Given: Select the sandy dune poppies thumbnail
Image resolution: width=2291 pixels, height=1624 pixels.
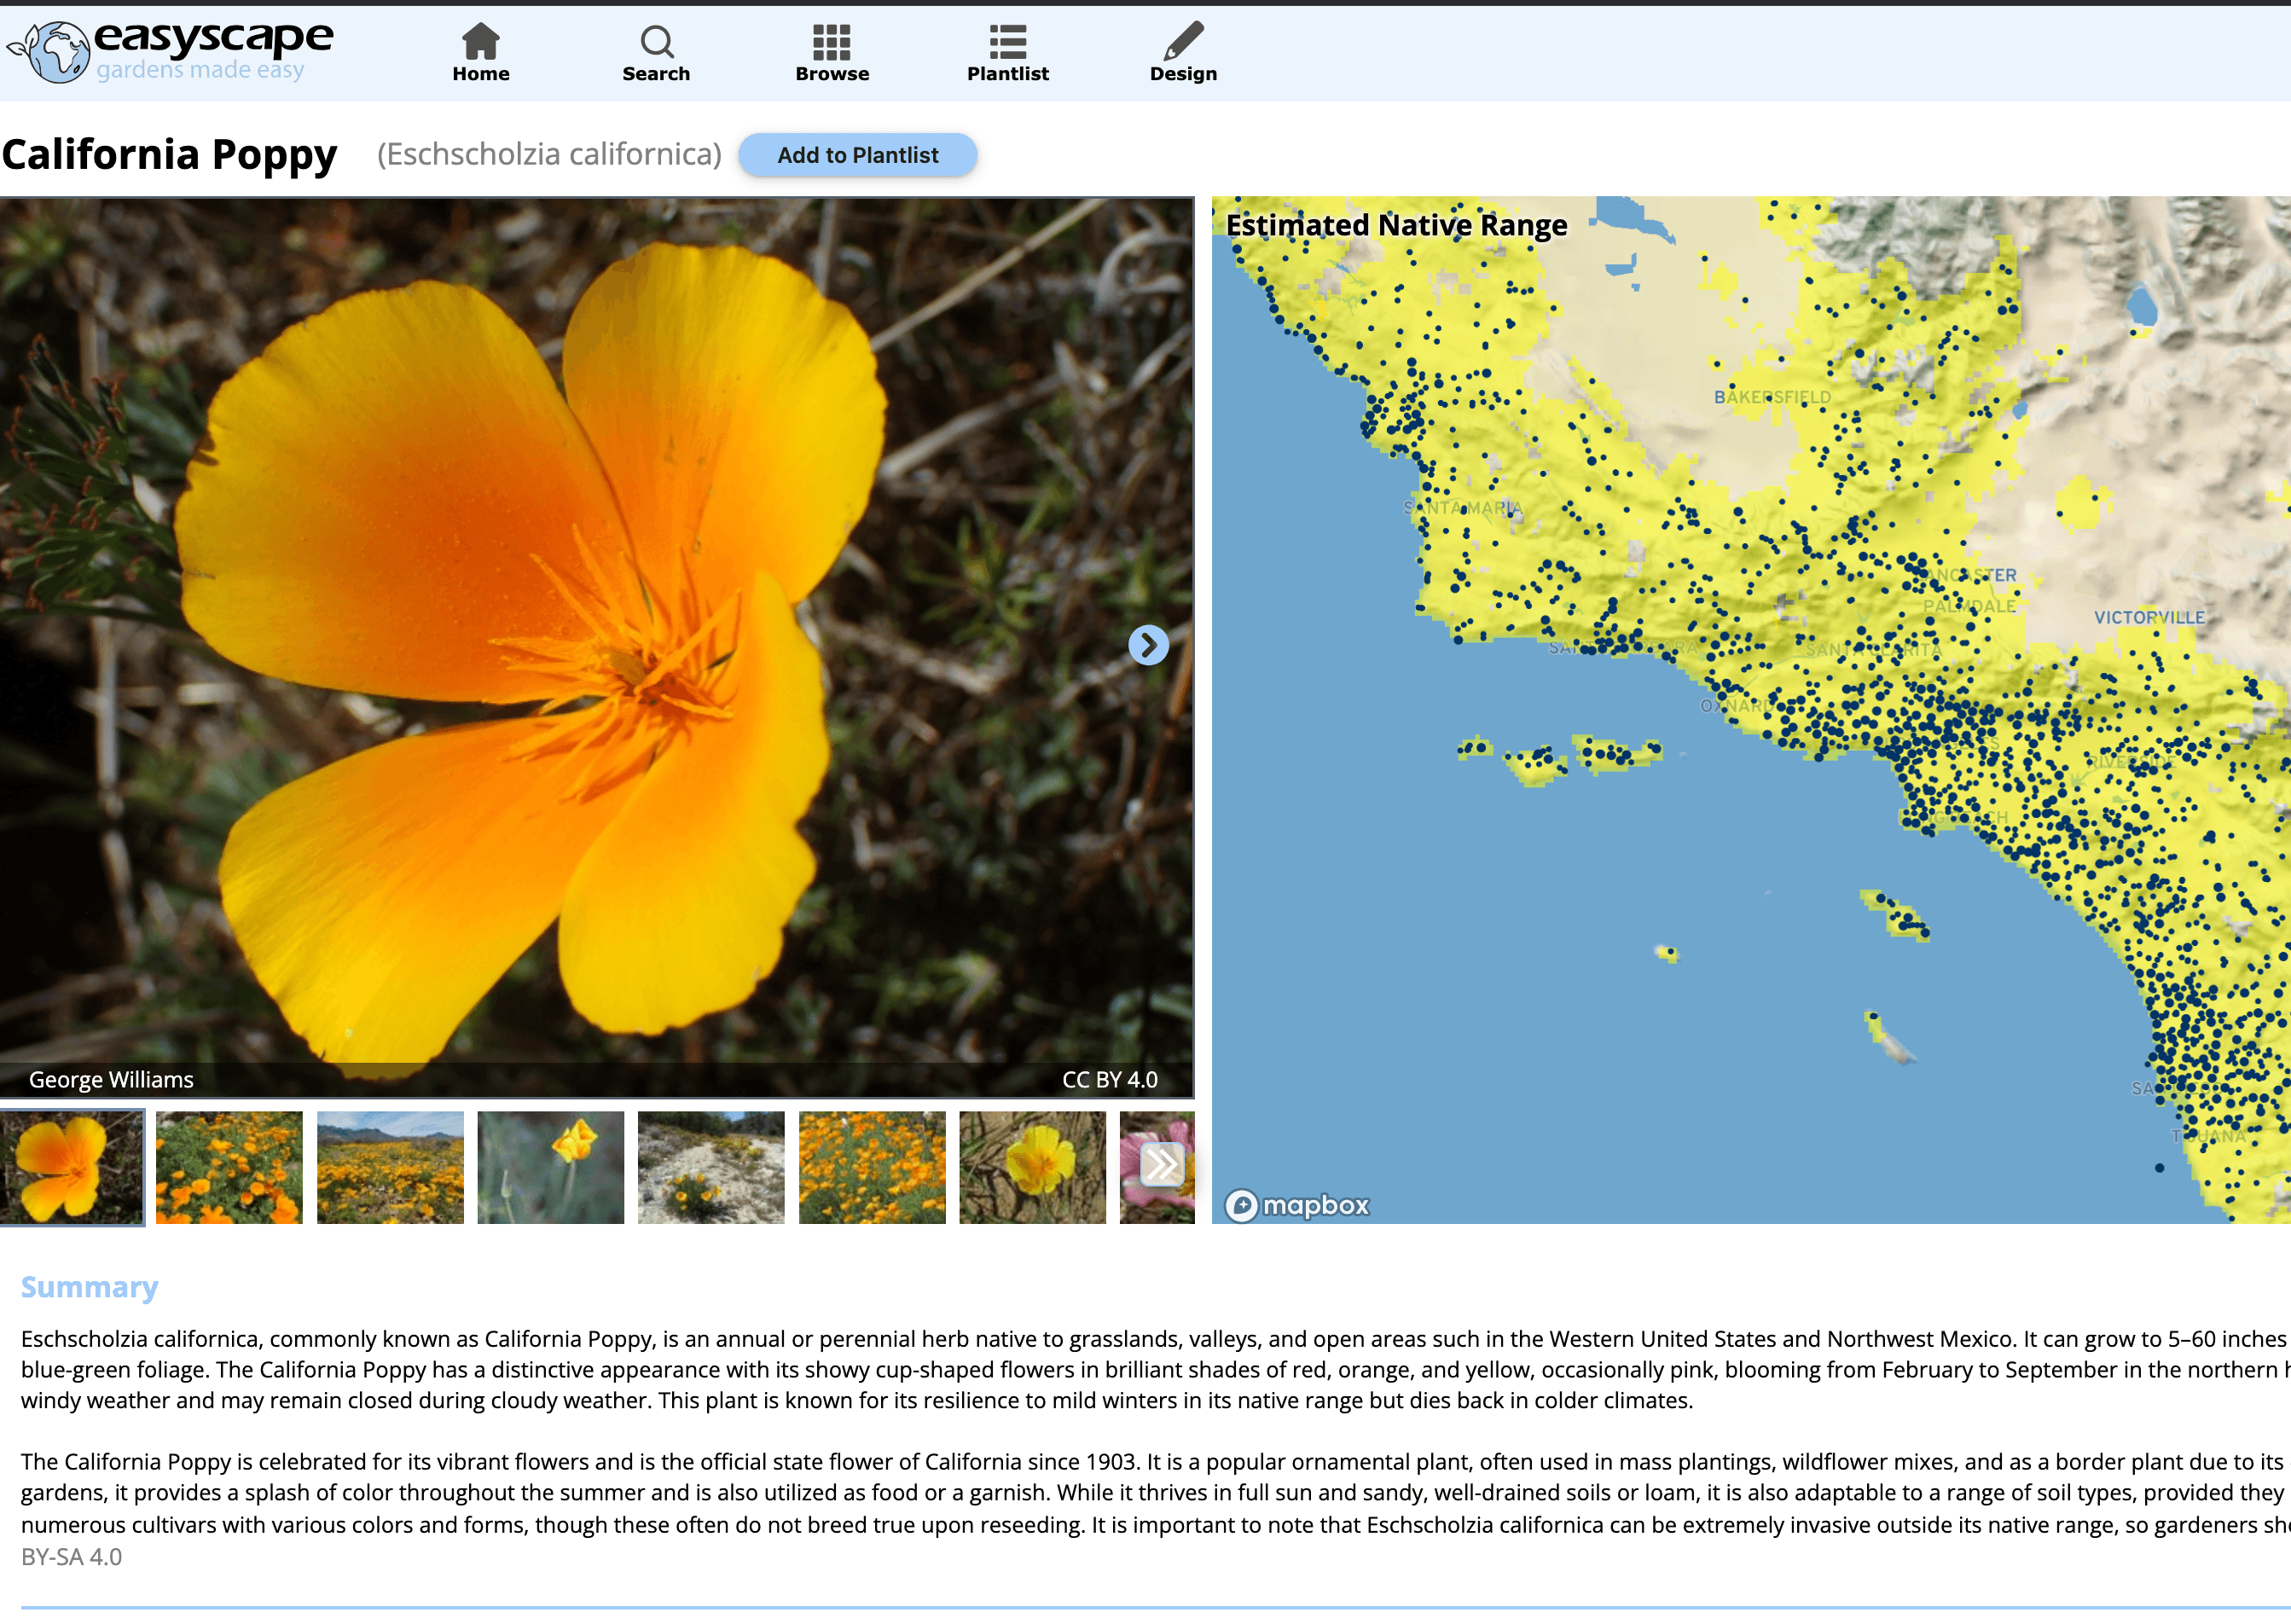Looking at the screenshot, I should pos(711,1167).
